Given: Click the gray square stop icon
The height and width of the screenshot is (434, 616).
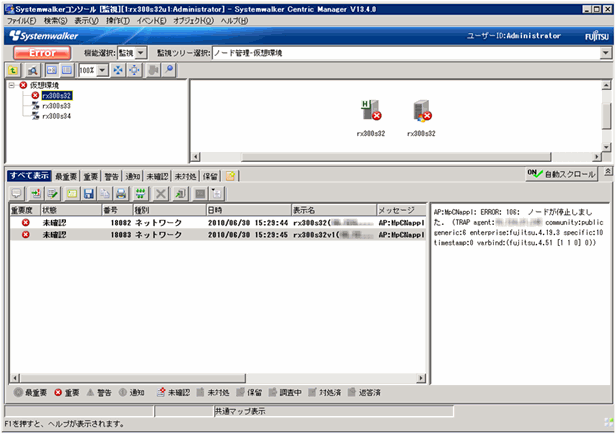Looking at the screenshot, I should click(x=200, y=193).
